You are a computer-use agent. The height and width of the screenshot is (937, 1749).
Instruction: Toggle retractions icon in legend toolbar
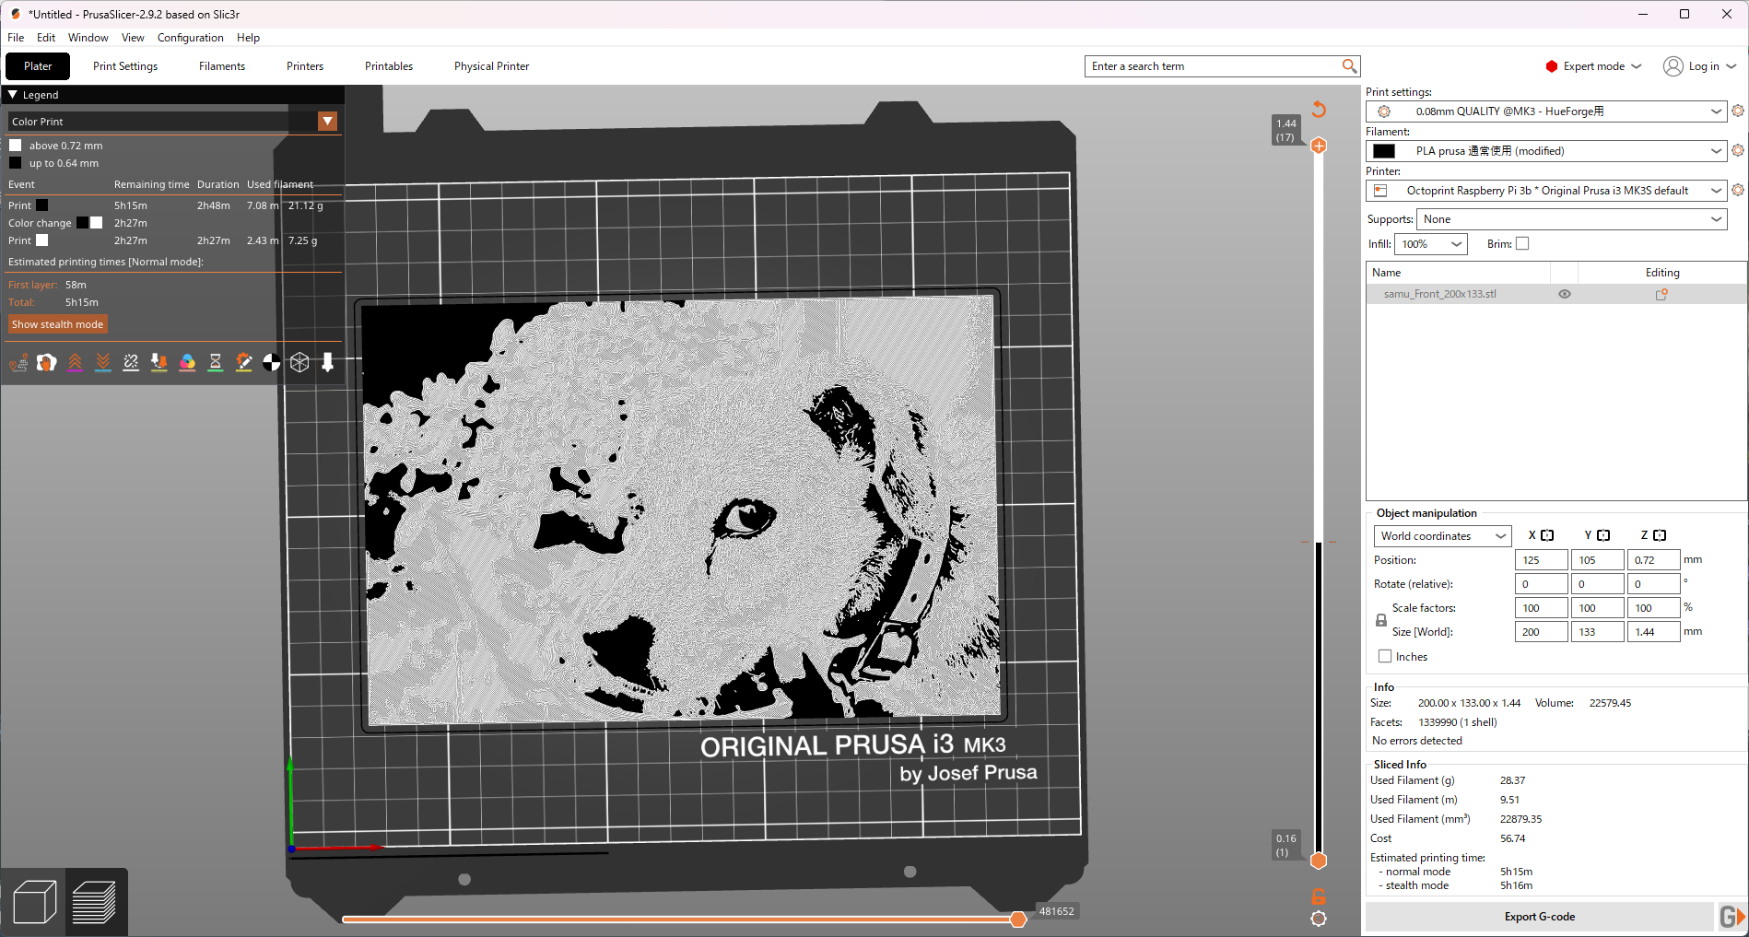tap(75, 363)
